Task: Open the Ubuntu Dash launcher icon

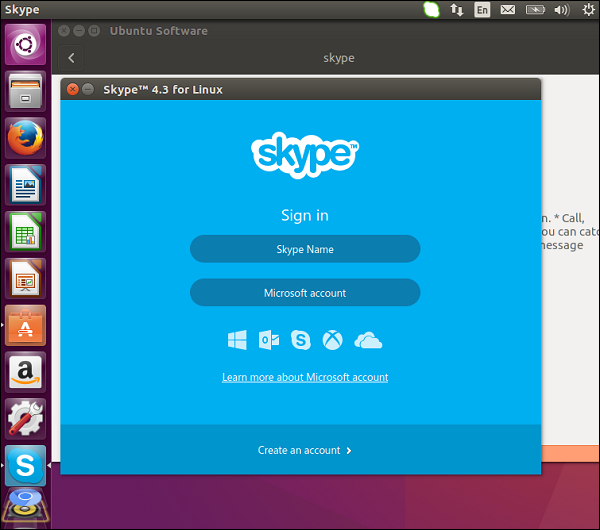Action: (x=25, y=44)
